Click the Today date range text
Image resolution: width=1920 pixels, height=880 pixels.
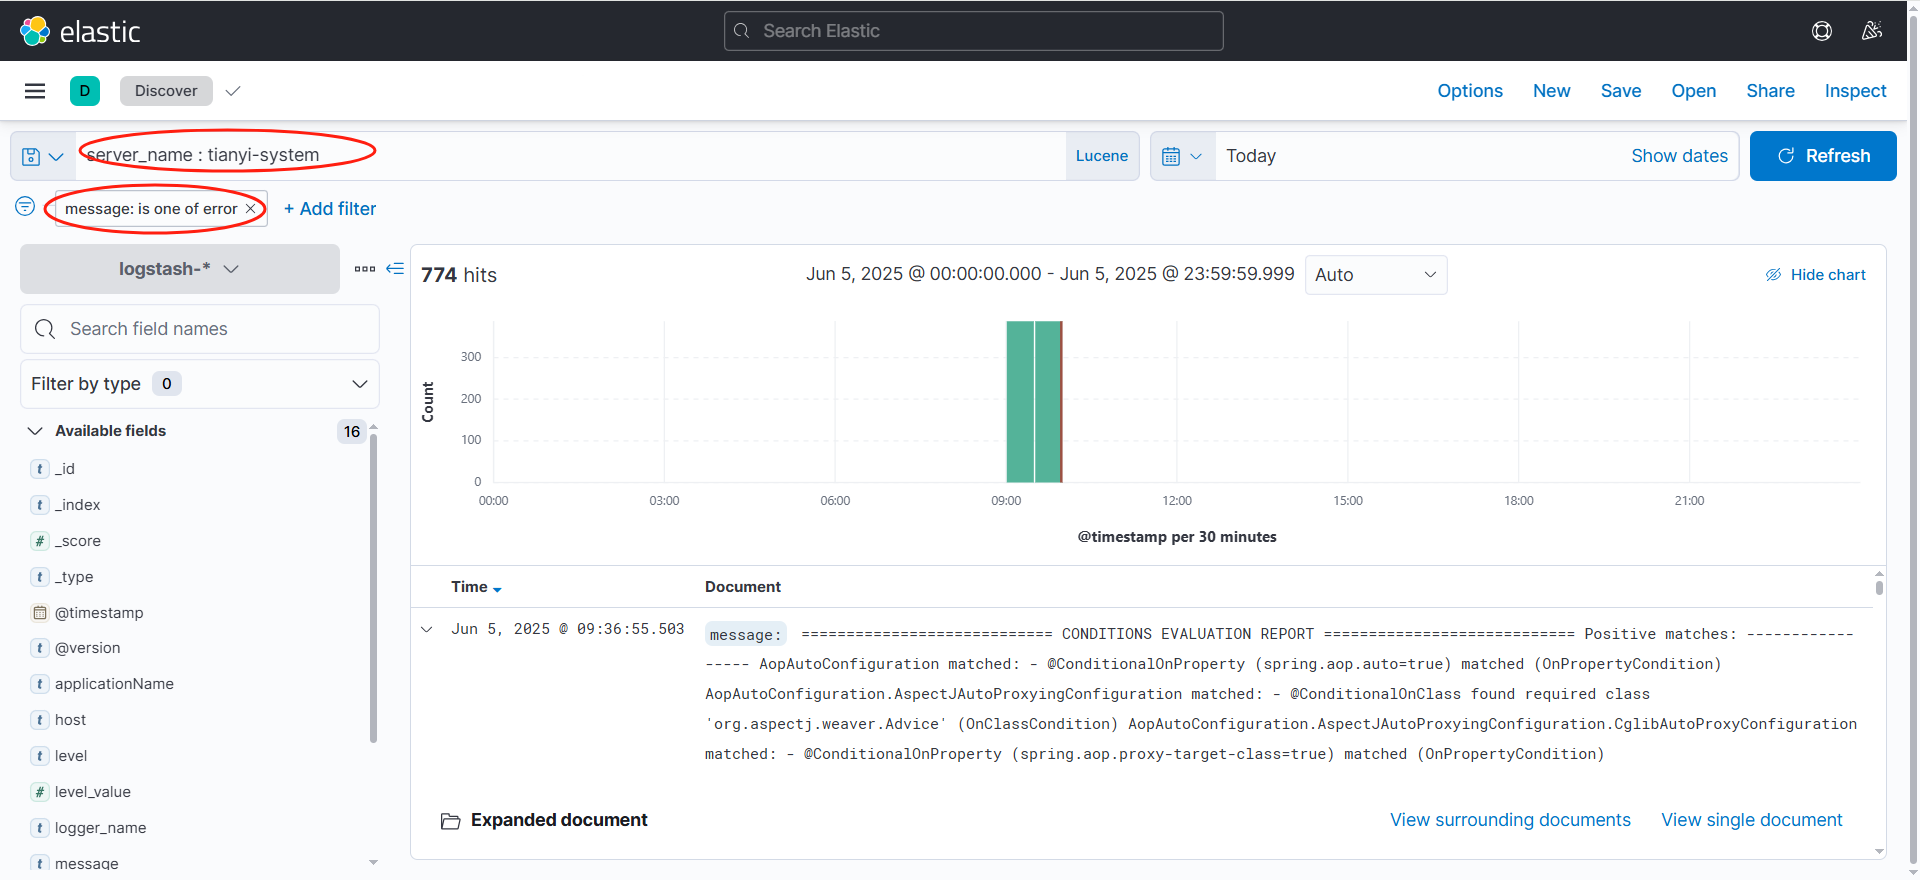1251,156
